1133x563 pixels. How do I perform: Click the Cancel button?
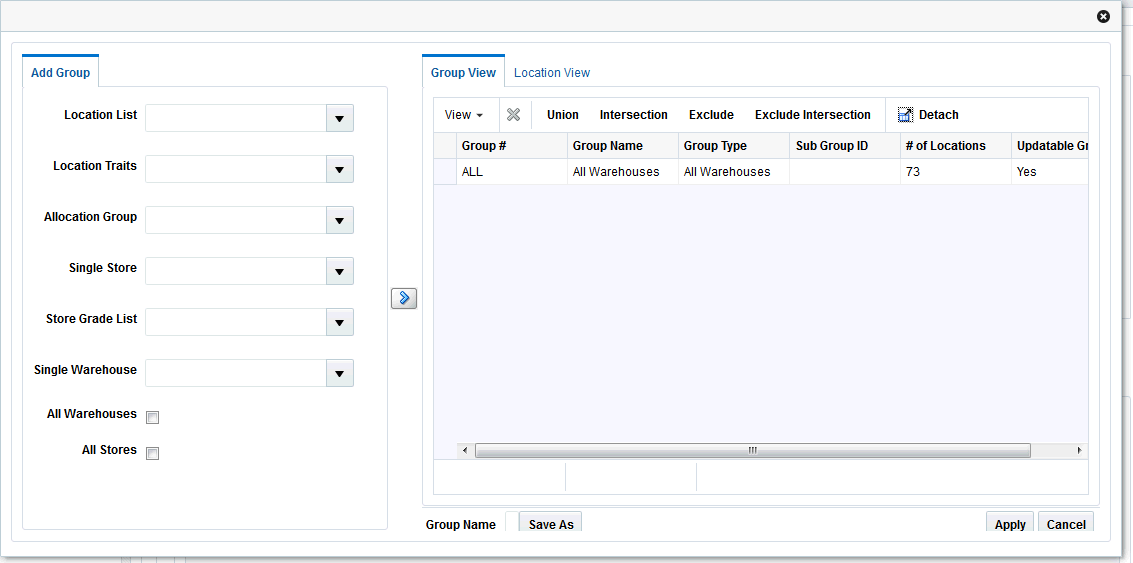pos(1066,523)
